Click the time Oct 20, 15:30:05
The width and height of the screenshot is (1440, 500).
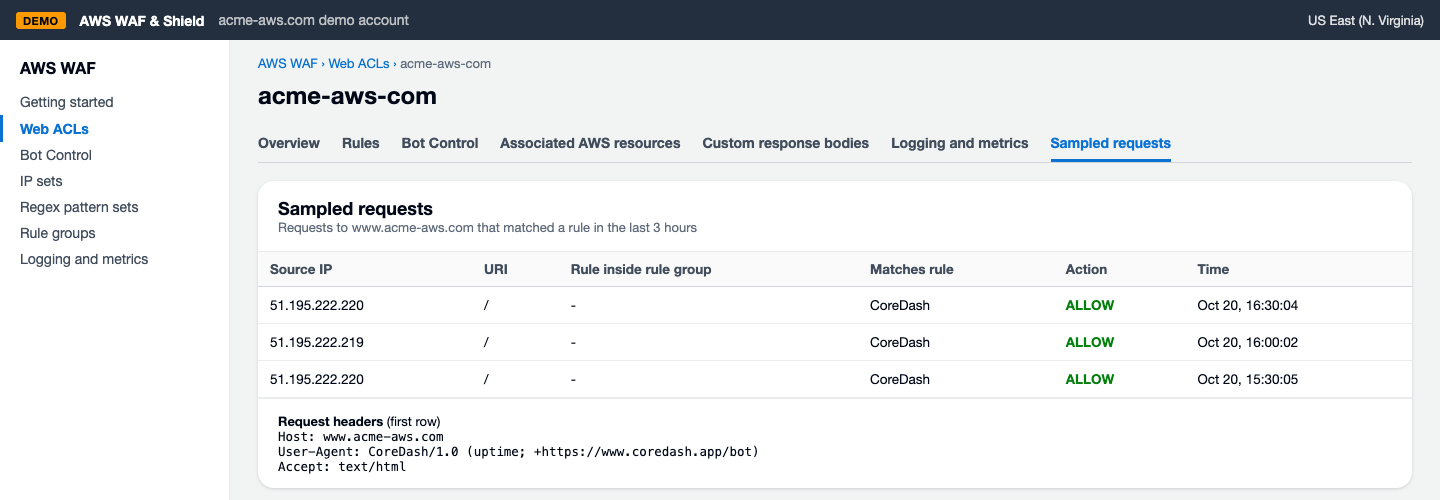point(1248,379)
